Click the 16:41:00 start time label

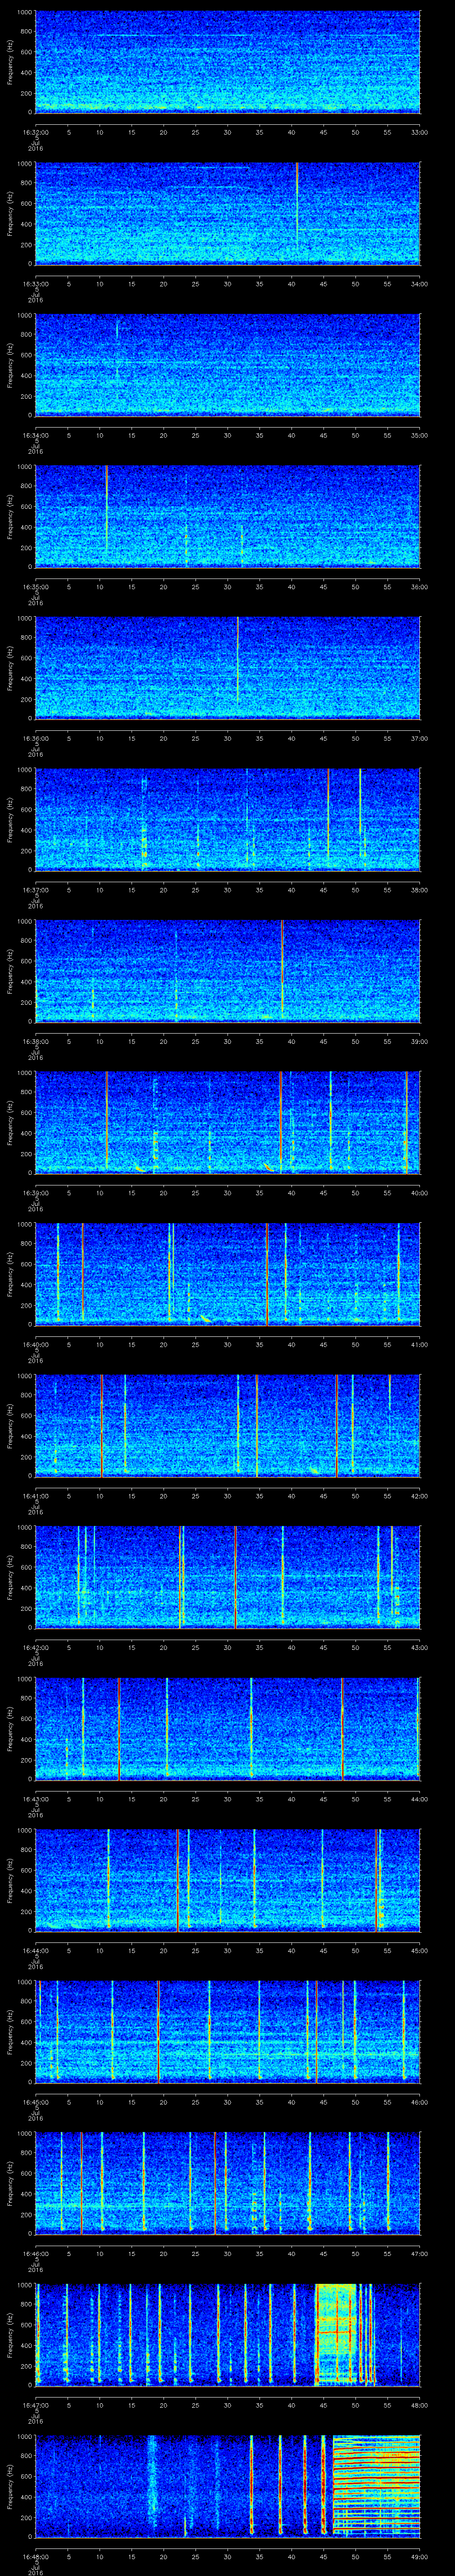point(35,1496)
